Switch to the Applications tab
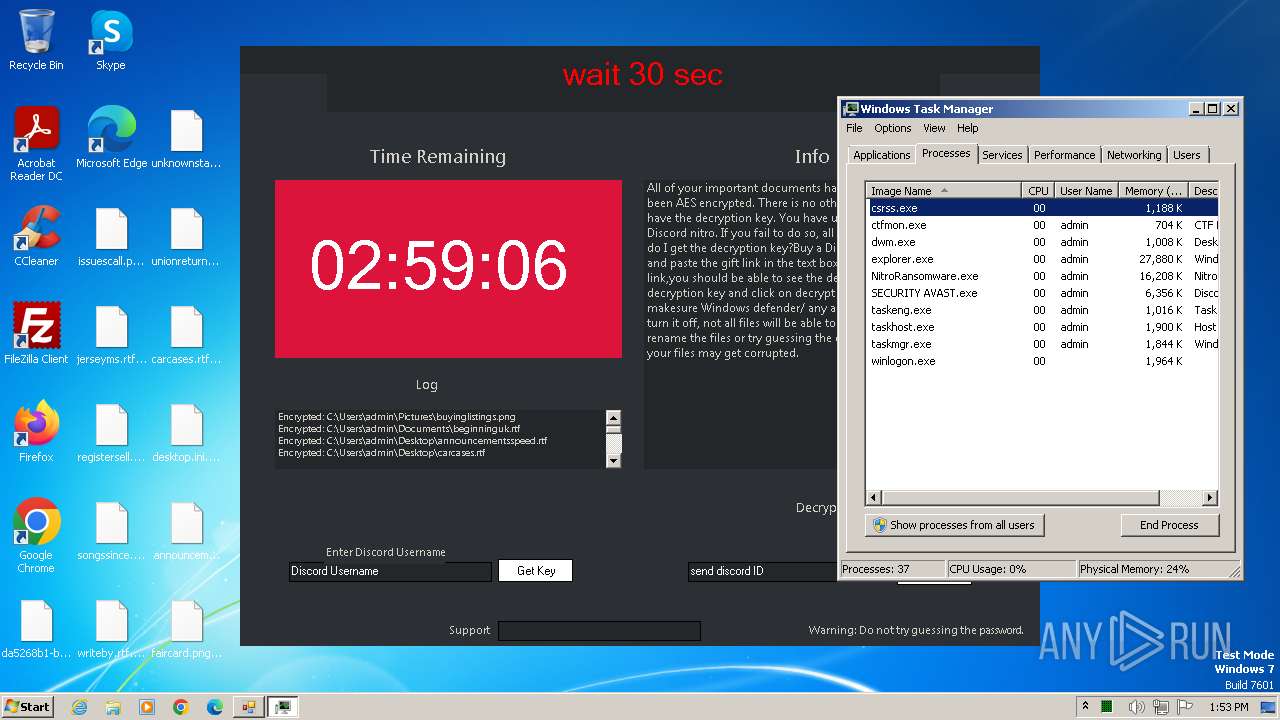The image size is (1280, 720). coord(881,155)
